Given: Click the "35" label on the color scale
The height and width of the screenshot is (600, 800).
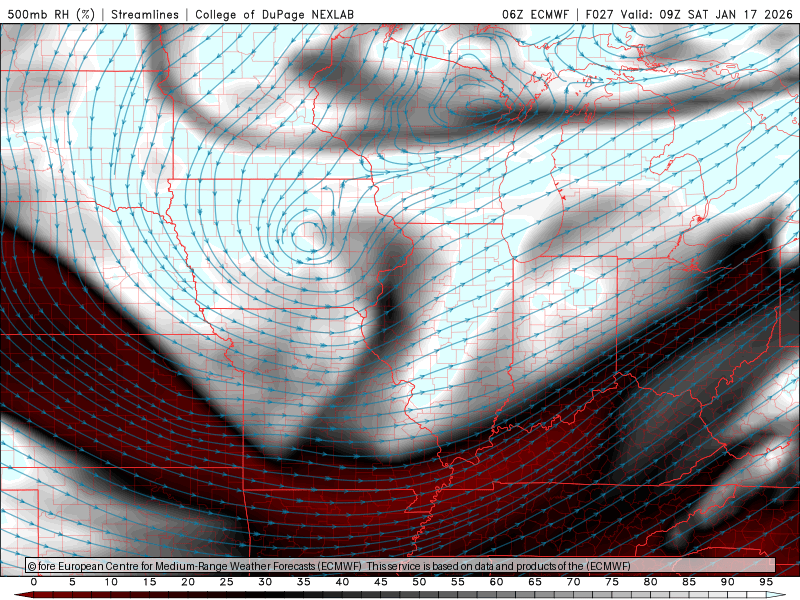Looking at the screenshot, I should pyautogui.click(x=304, y=582).
